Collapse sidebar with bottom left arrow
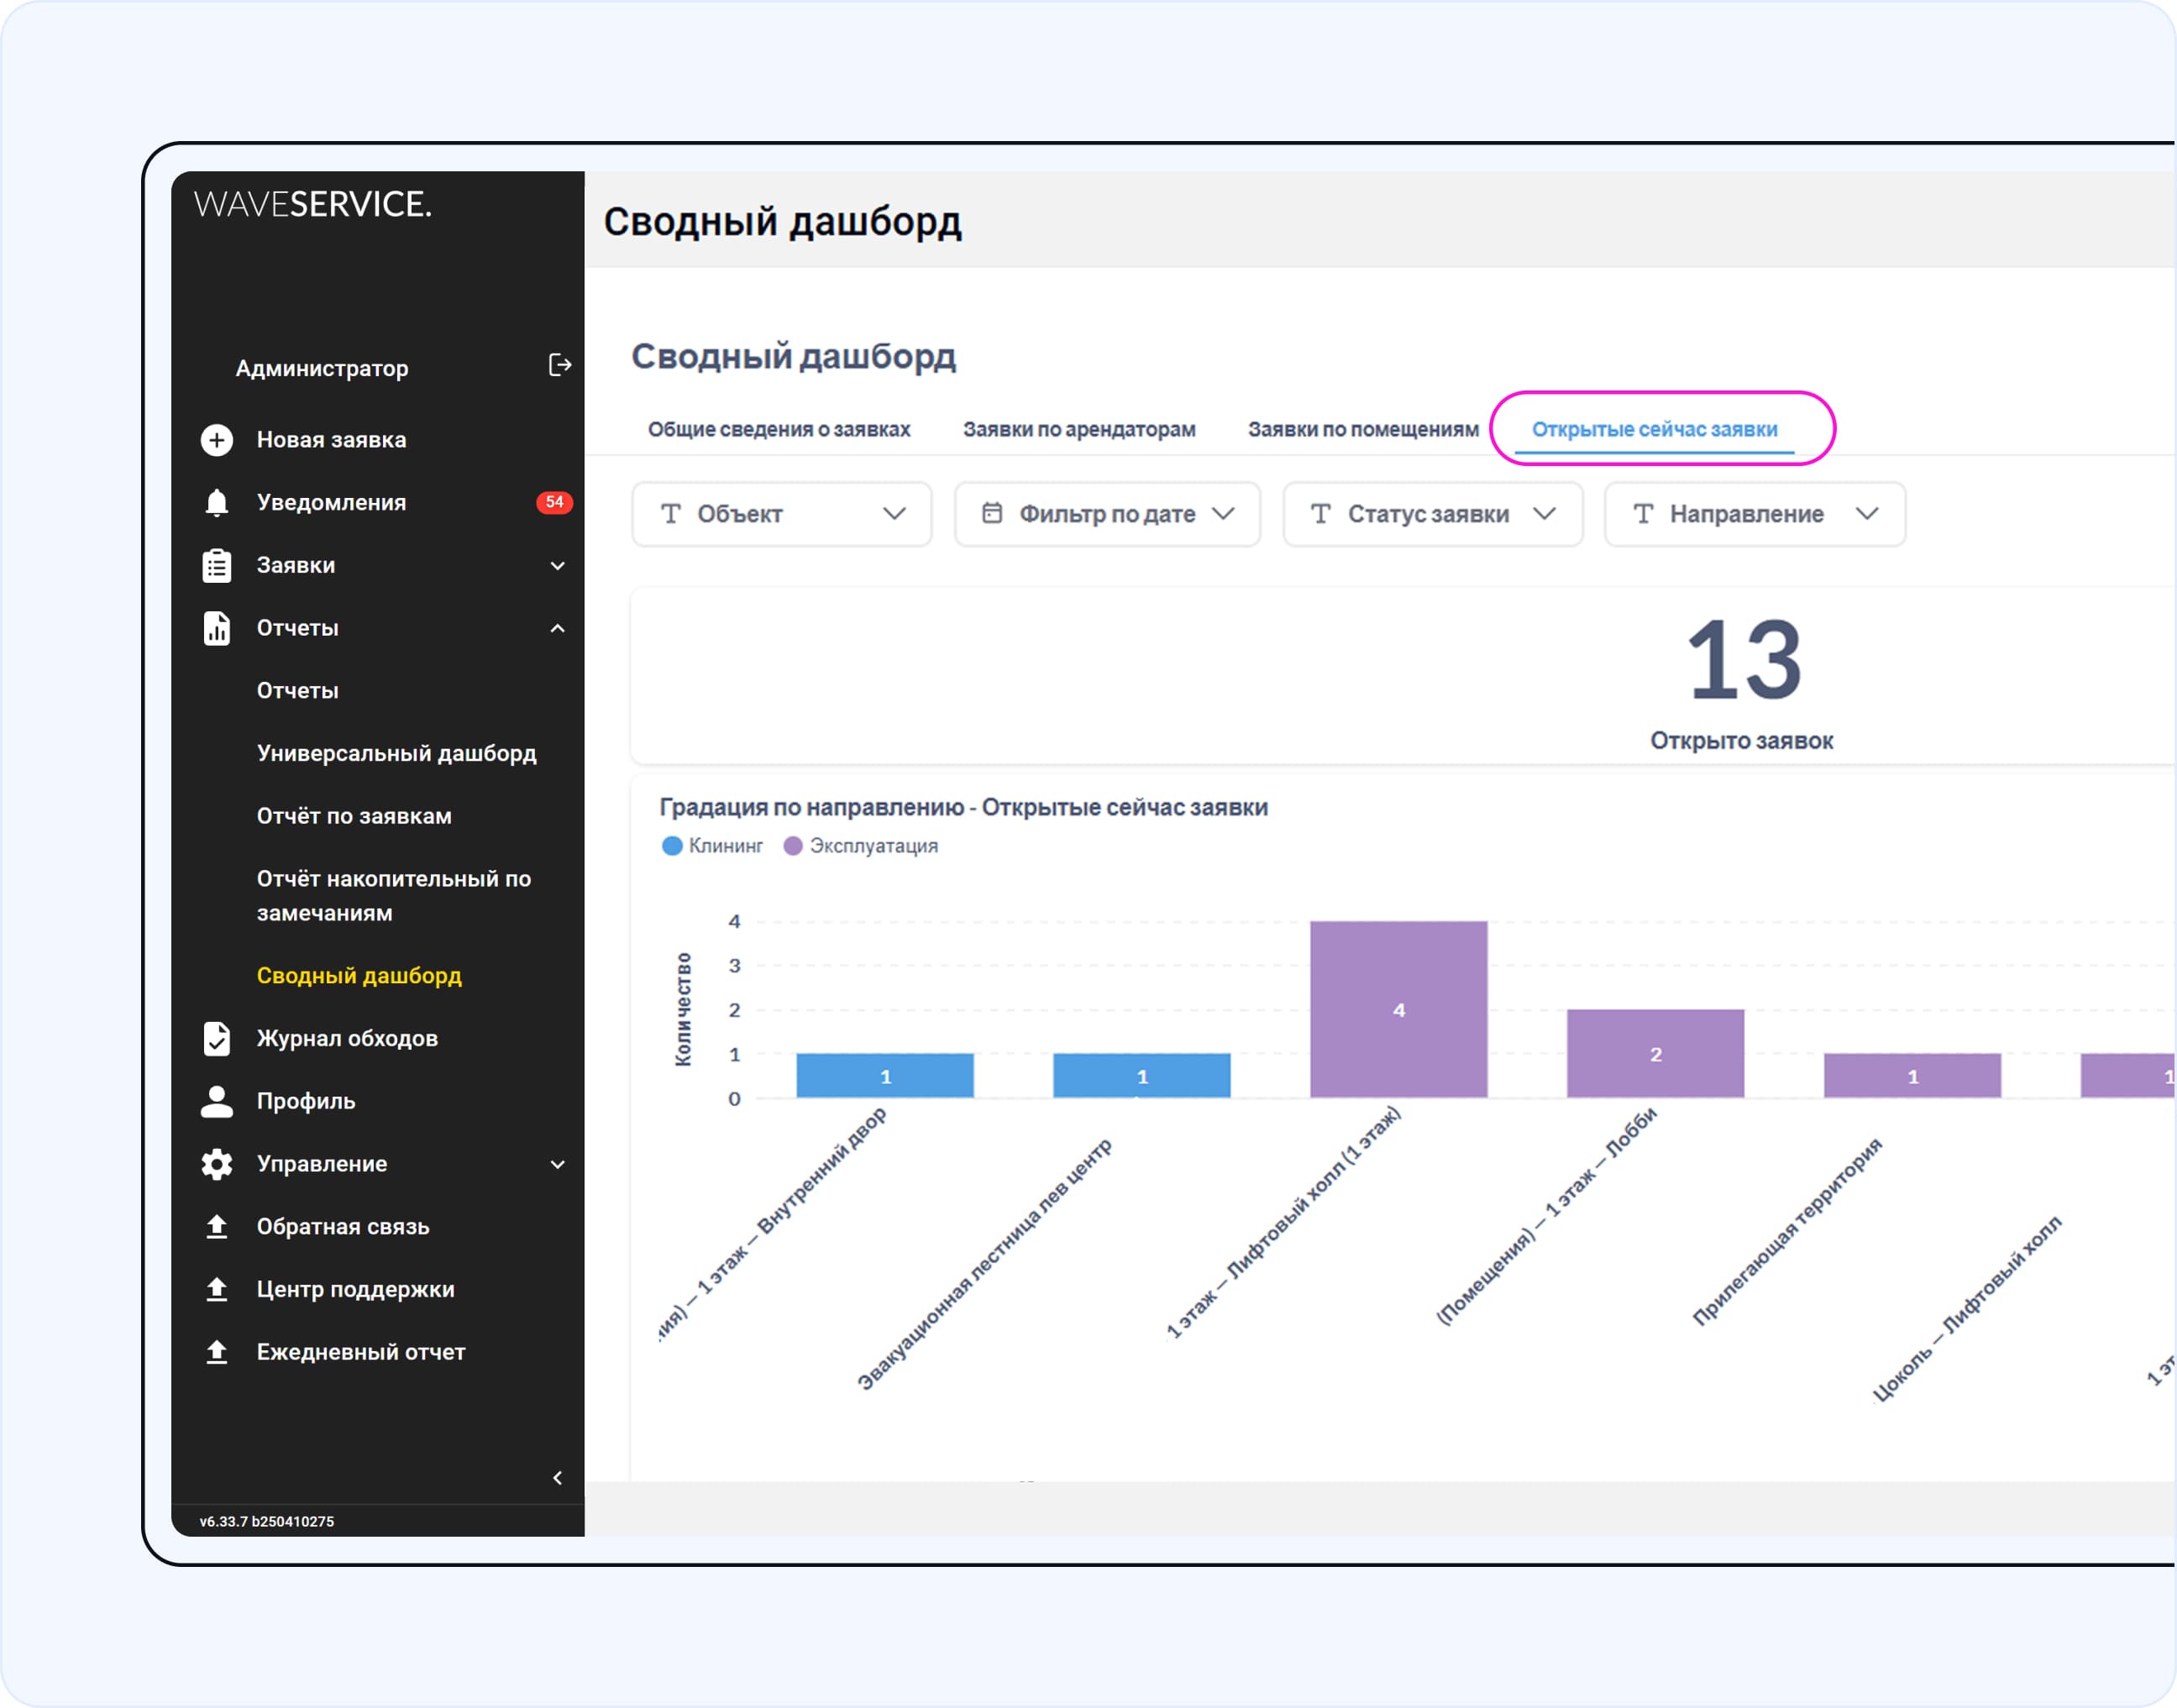 coord(558,1478)
